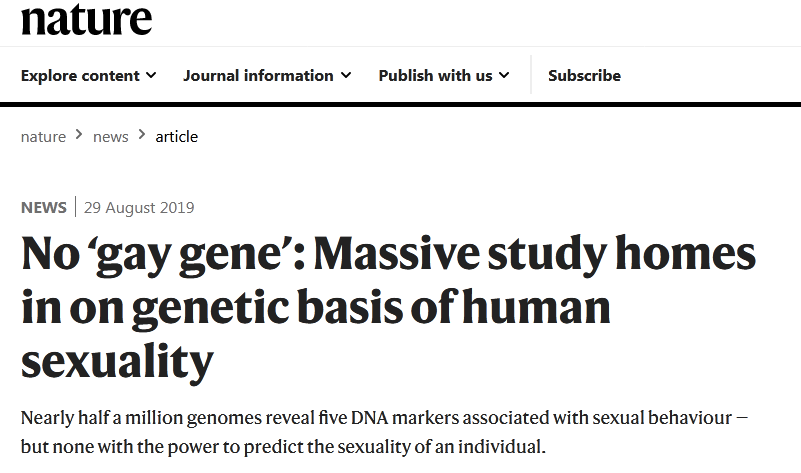Open the Journal information menu
Screen dimensions: 801x473
(258, 75)
